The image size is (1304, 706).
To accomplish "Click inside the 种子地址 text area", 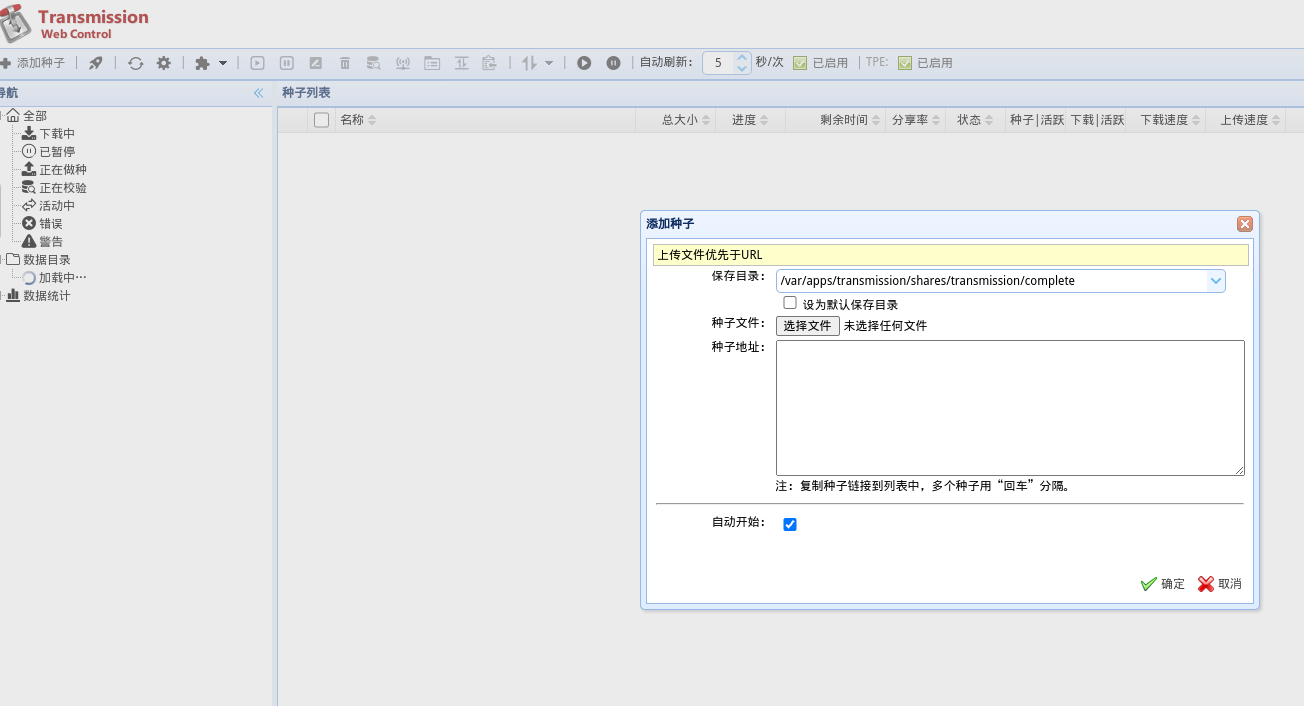I will tap(1009, 408).
